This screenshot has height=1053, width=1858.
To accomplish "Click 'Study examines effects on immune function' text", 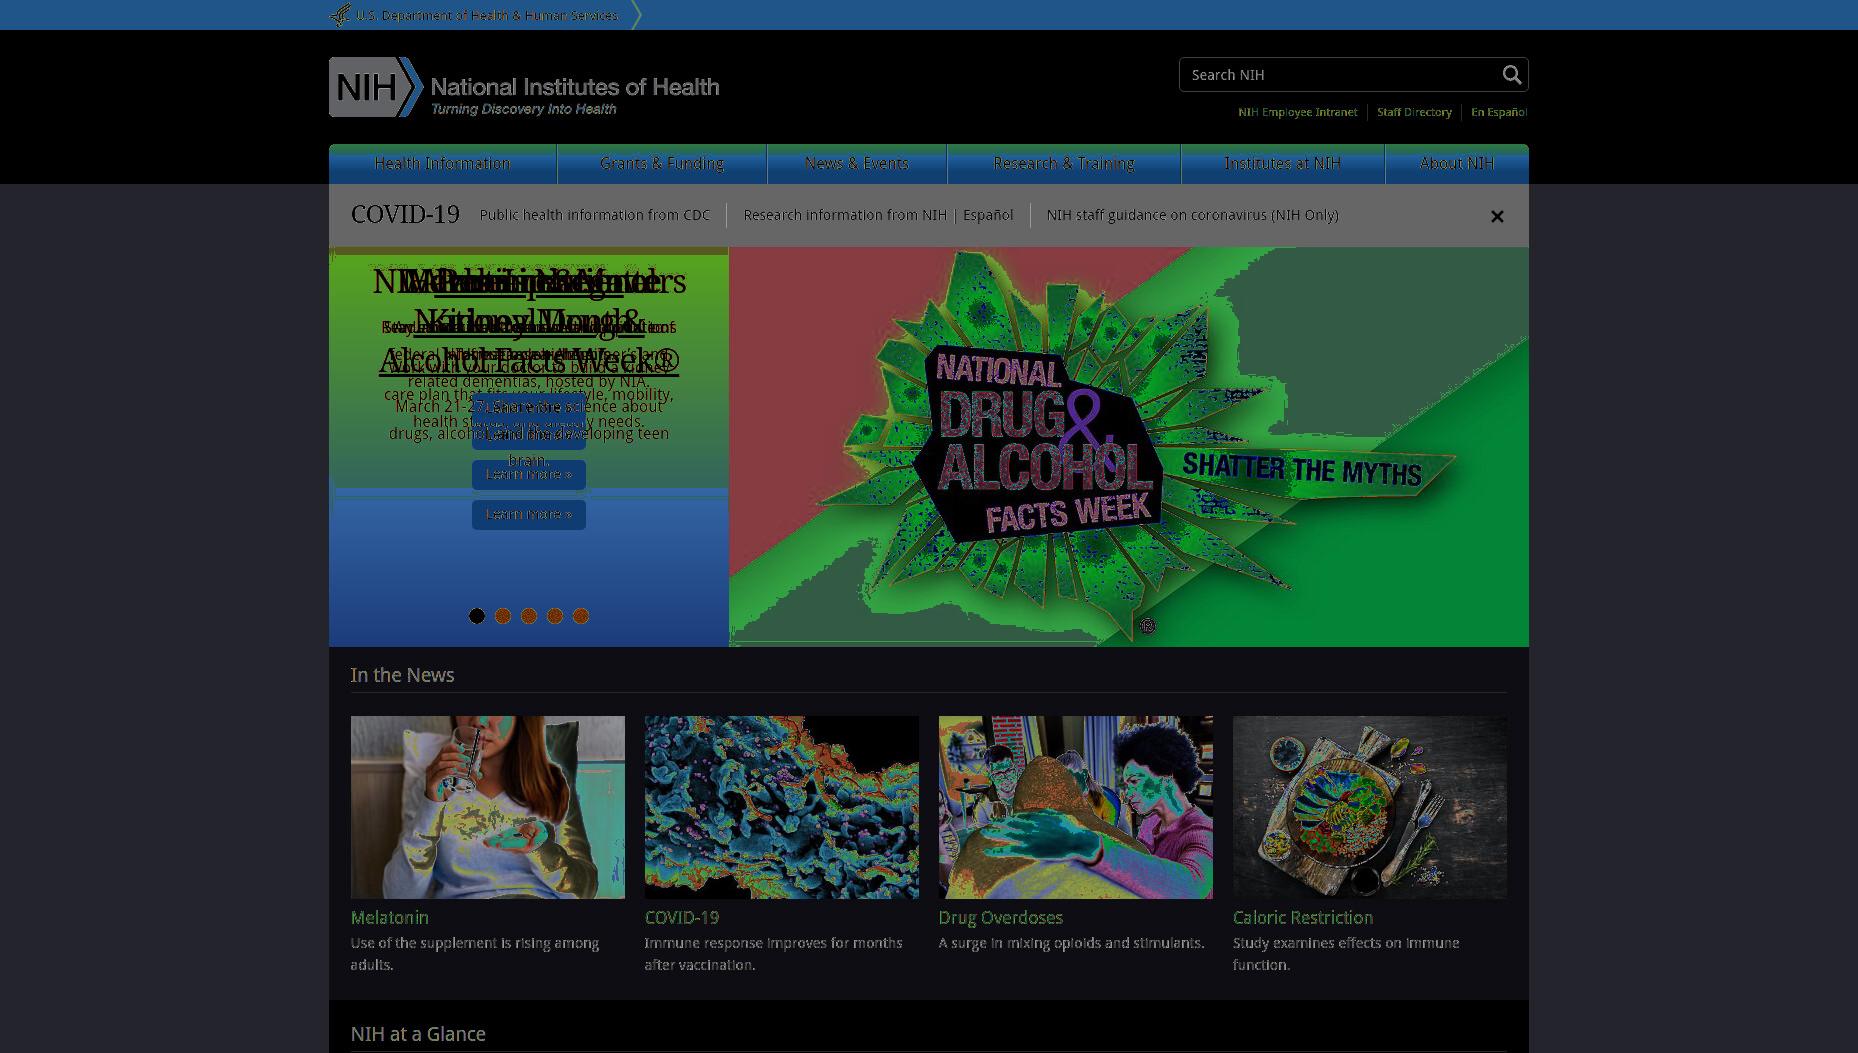I will [1346, 954].
